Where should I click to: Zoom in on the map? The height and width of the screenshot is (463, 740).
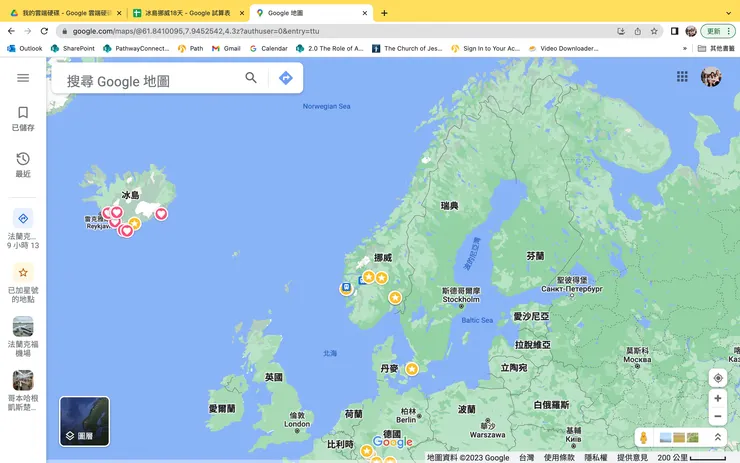(718, 398)
